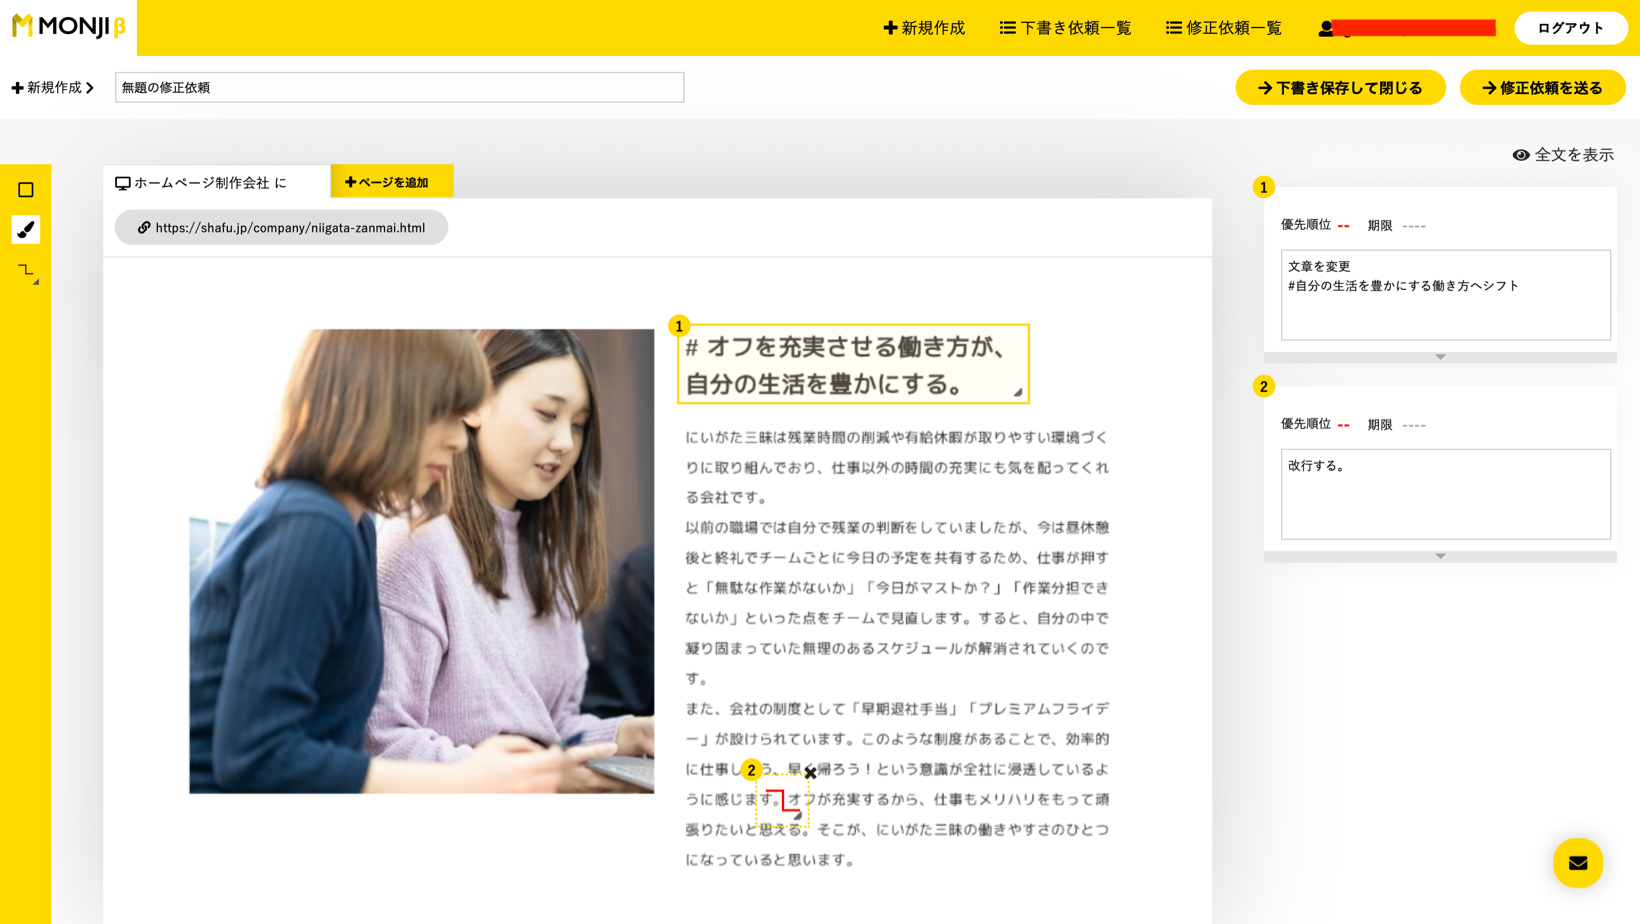
Task: Select the rectangle annotation tool
Action: [x=26, y=190]
